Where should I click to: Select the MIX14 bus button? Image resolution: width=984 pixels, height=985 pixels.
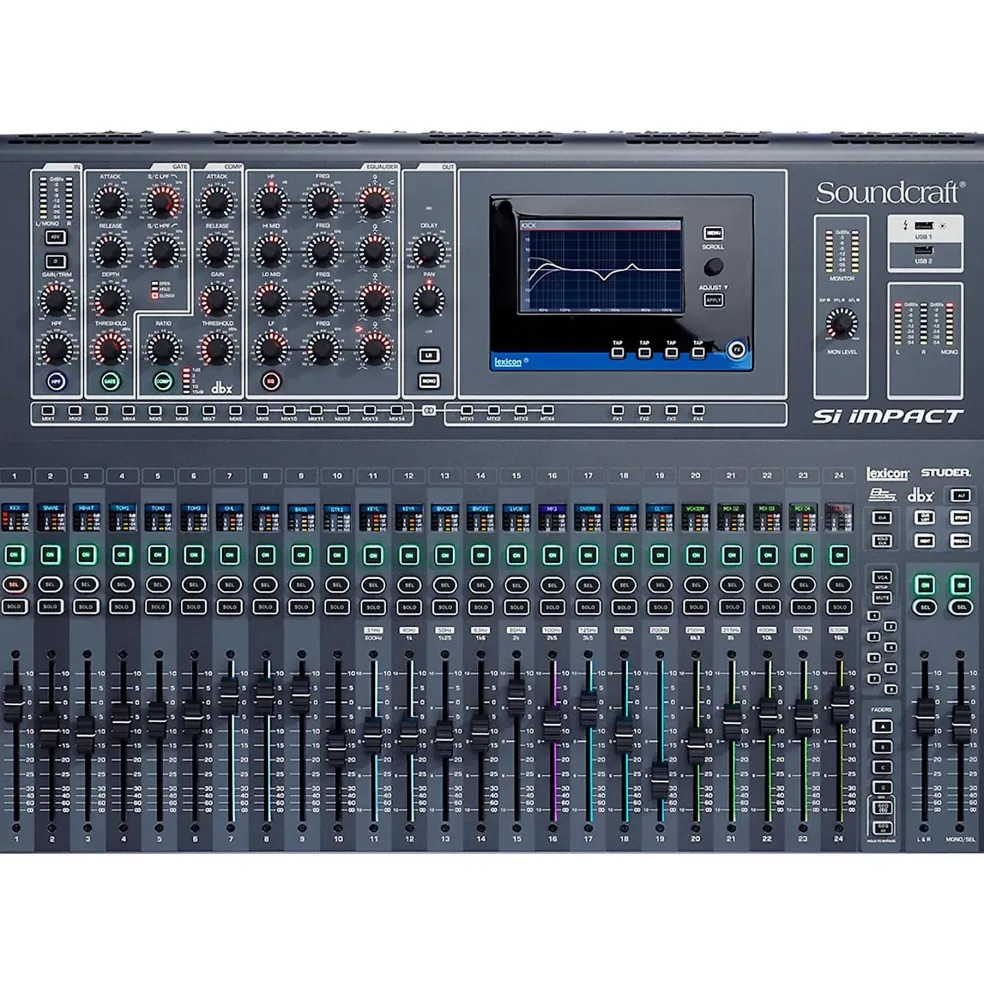[x=396, y=410]
